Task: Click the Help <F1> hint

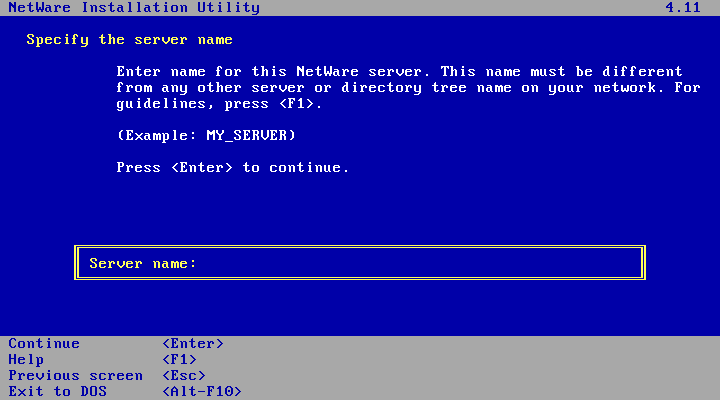Action: 102,360
